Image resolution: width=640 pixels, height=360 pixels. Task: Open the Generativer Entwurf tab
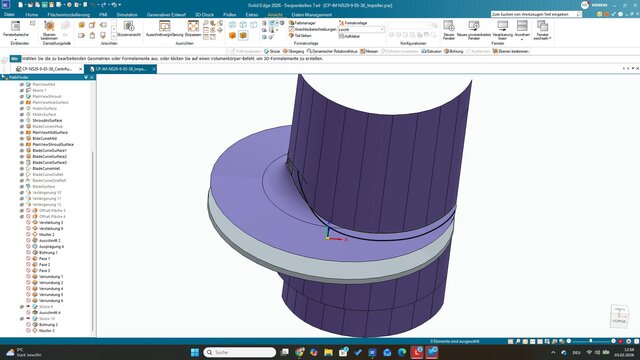tap(166, 15)
